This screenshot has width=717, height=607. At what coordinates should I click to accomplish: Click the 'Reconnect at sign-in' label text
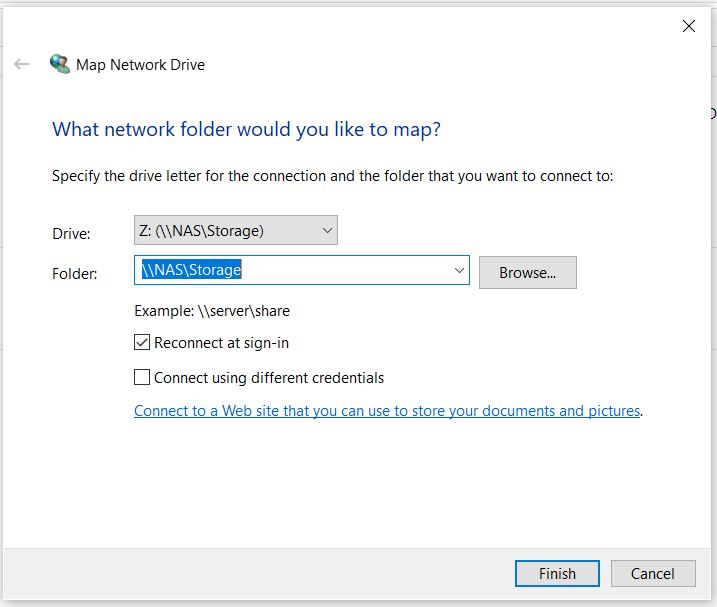click(221, 343)
